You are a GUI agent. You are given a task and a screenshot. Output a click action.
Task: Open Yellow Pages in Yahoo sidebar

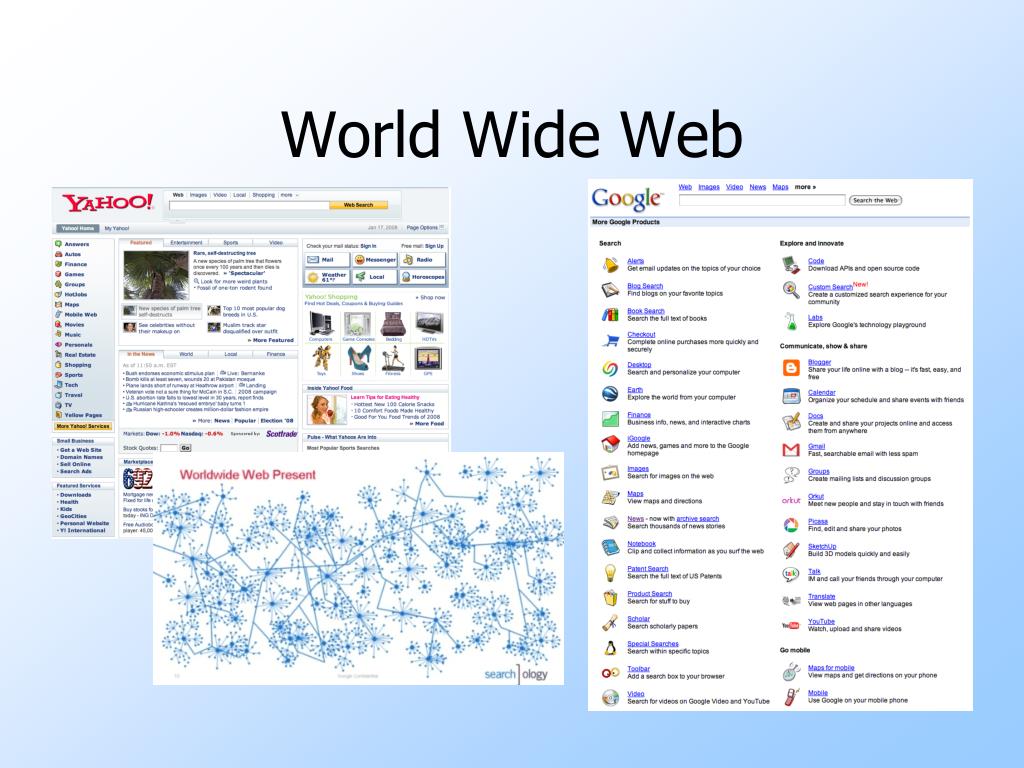tap(83, 415)
